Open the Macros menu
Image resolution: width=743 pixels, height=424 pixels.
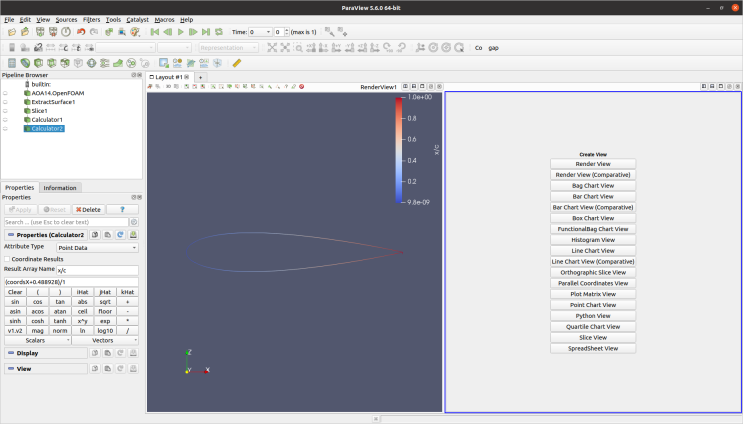coord(164,20)
